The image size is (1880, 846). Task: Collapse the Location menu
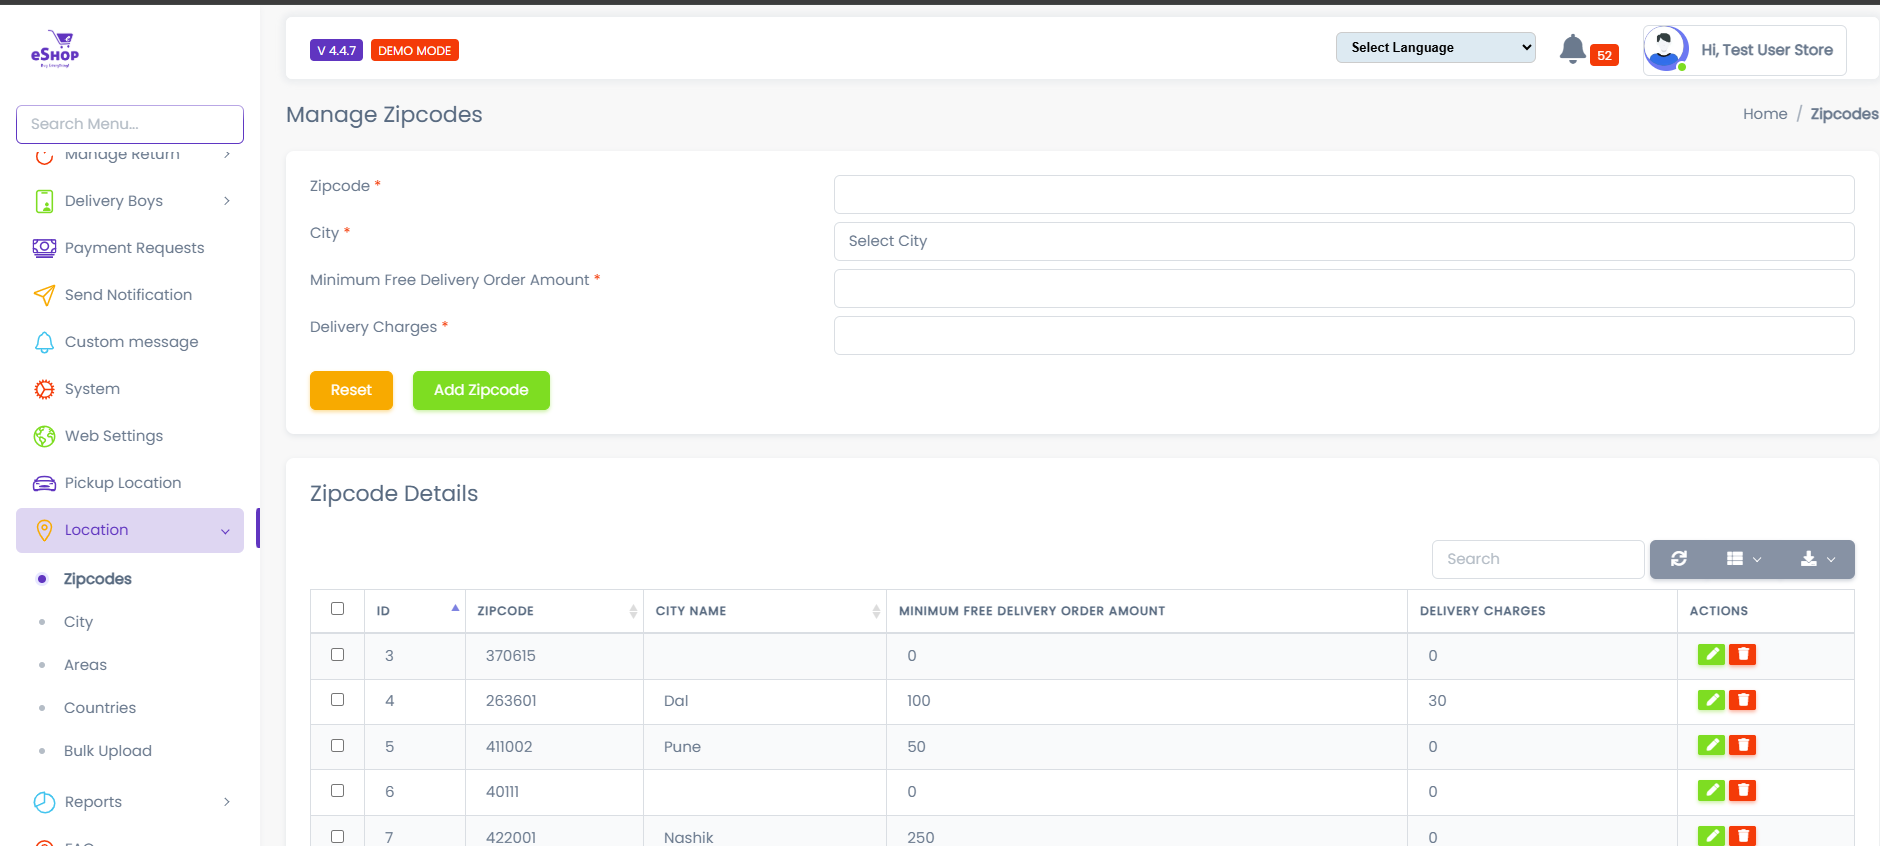[x=130, y=530]
